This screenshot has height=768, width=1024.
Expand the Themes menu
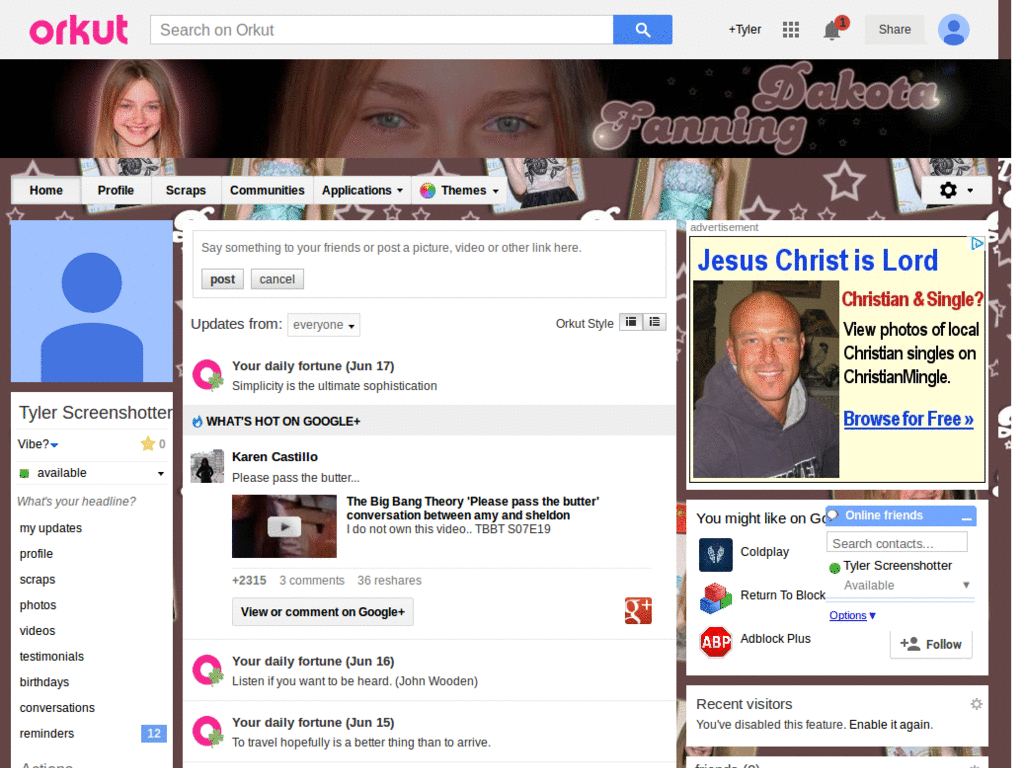[x=460, y=191]
